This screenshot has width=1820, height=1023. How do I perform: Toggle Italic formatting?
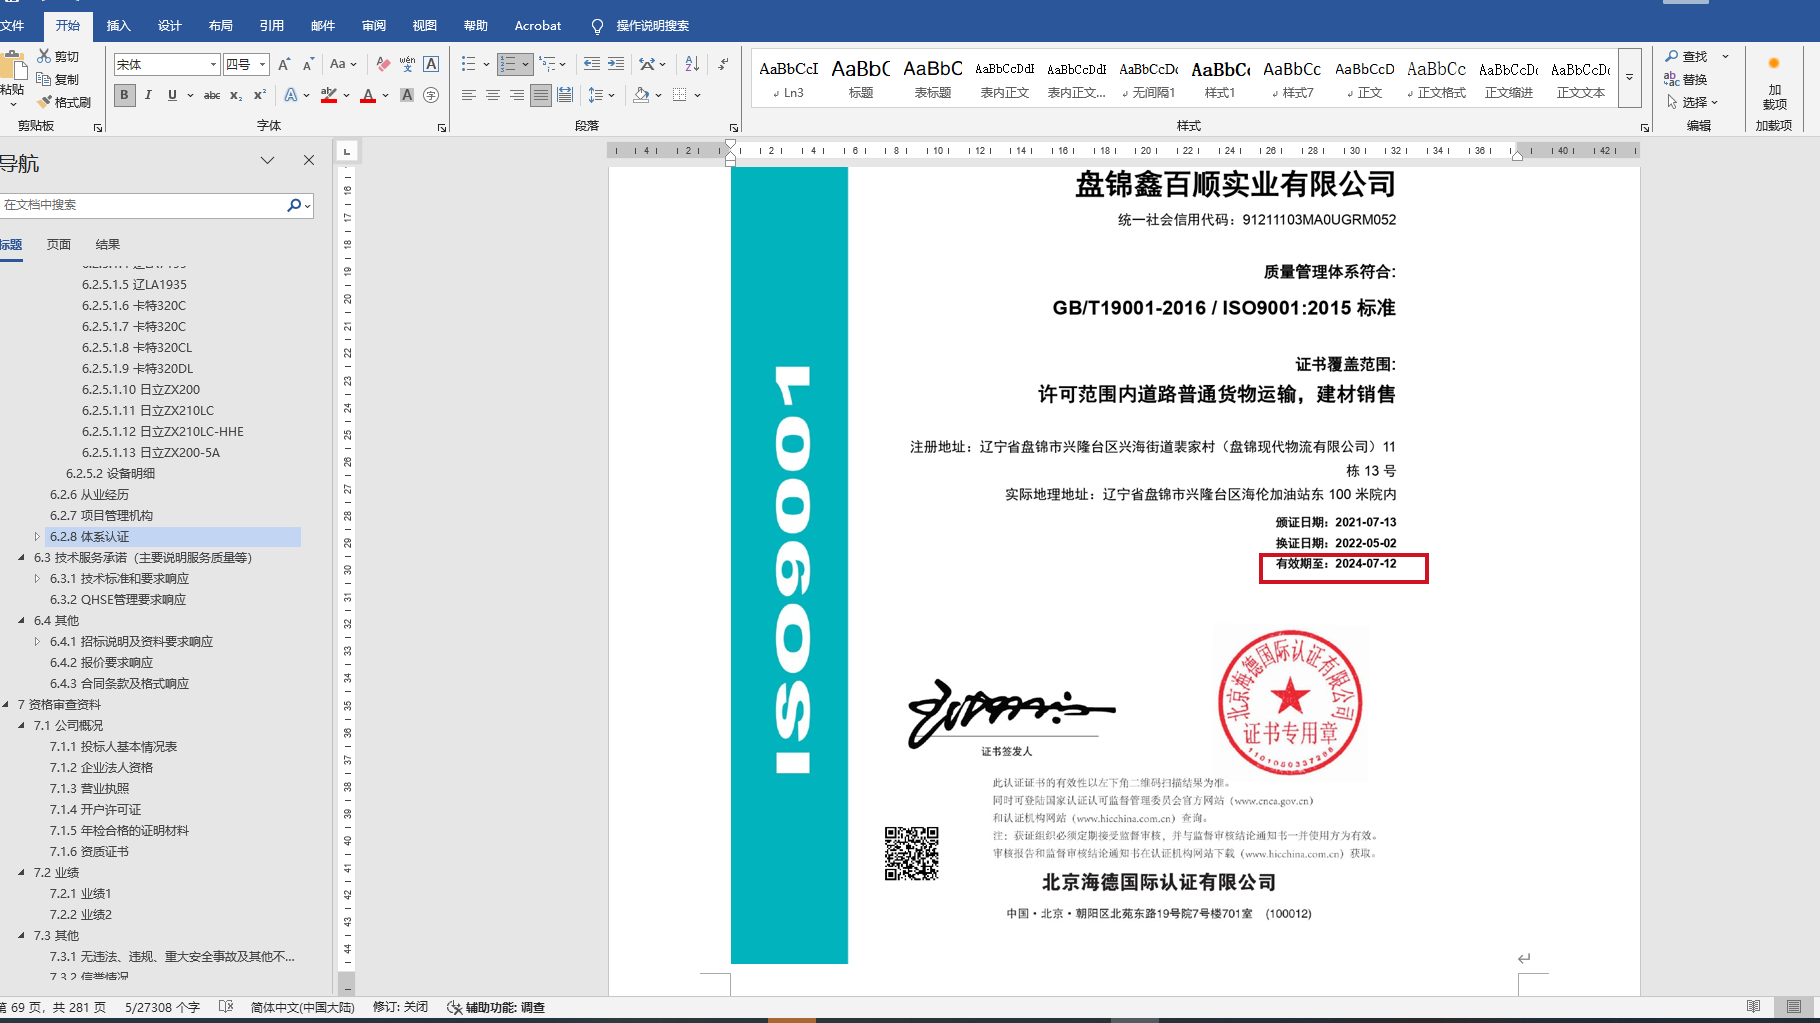[x=148, y=96]
